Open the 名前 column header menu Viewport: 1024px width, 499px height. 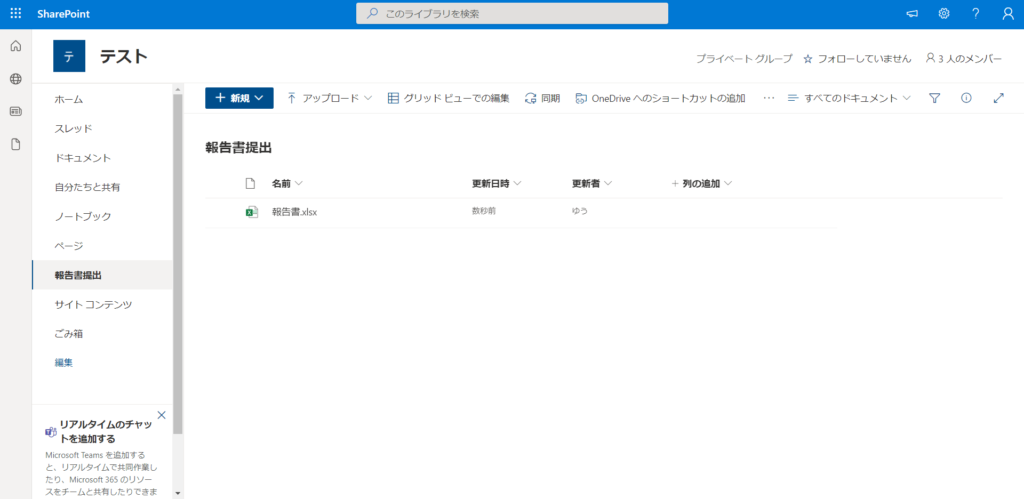pyautogui.click(x=287, y=184)
